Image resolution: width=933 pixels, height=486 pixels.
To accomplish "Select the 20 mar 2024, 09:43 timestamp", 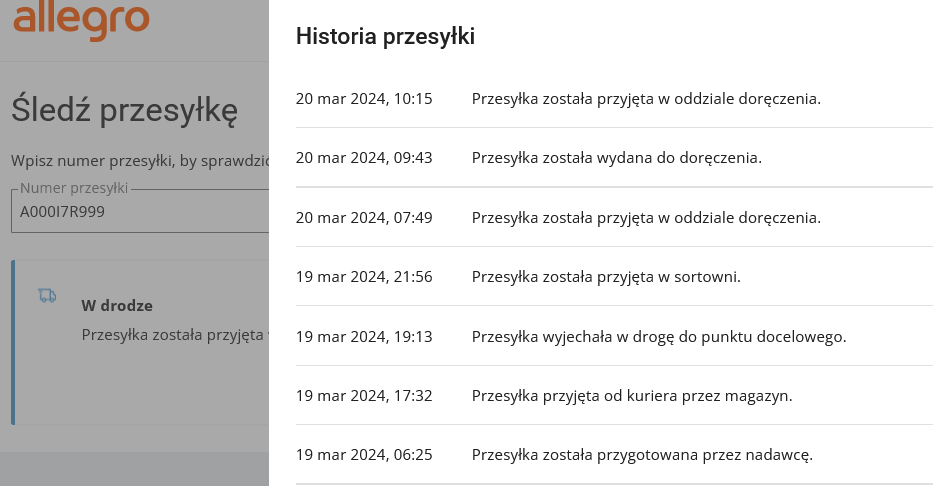I will 364,158.
